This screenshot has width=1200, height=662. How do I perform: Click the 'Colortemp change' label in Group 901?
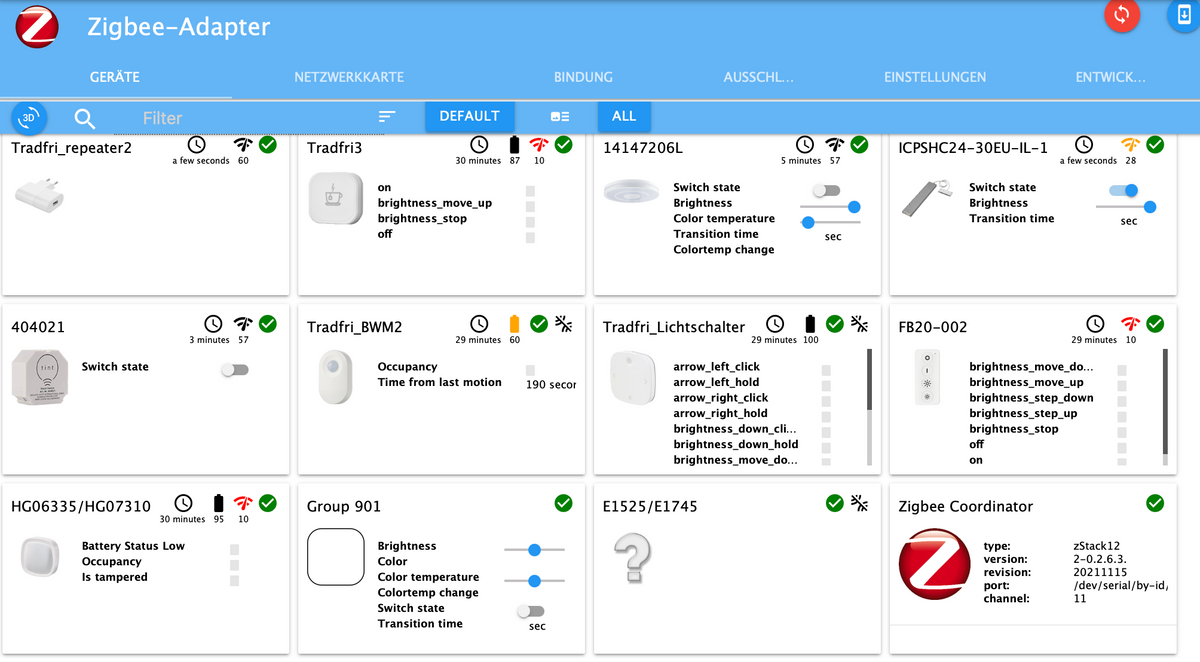[x=428, y=592]
